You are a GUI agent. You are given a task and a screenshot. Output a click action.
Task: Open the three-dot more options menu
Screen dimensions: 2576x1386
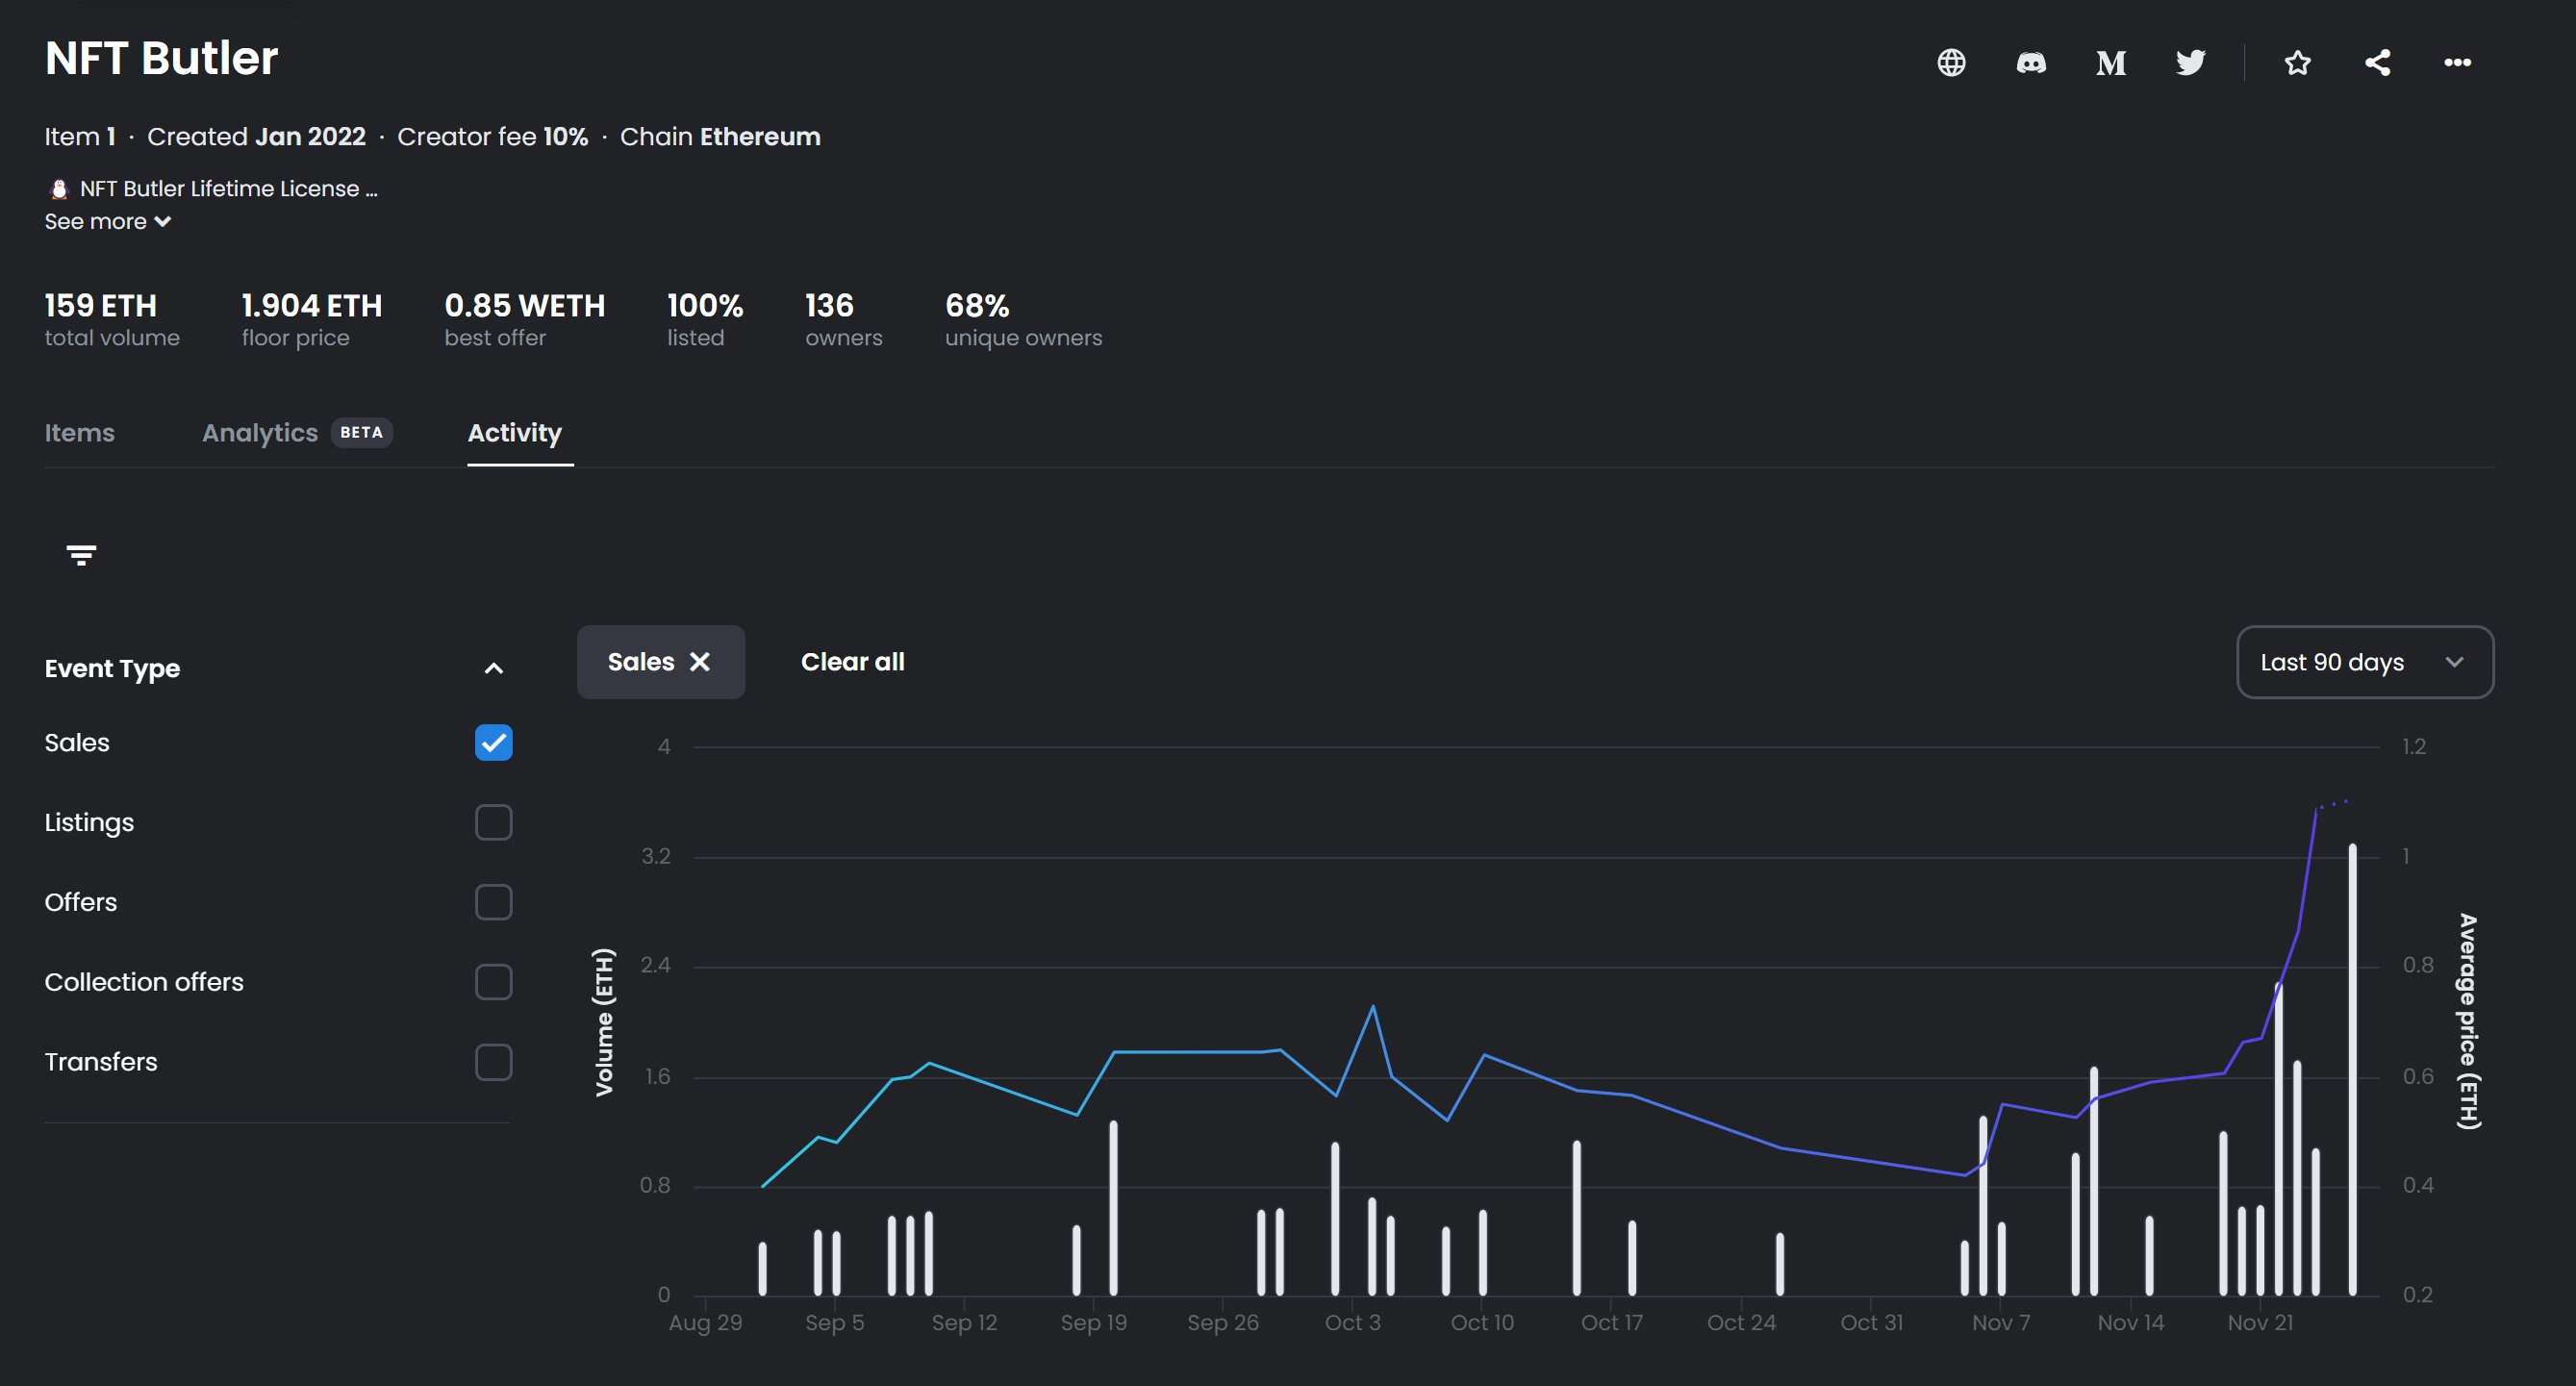(2457, 63)
